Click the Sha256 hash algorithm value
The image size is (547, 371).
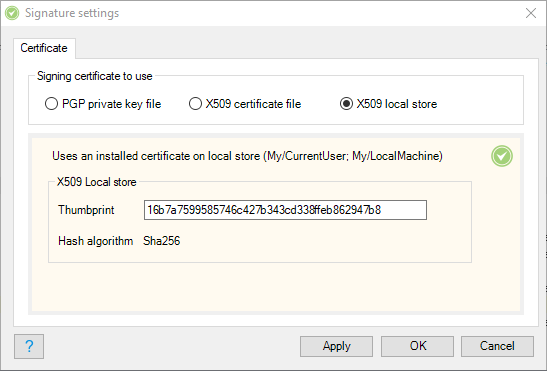[162, 241]
